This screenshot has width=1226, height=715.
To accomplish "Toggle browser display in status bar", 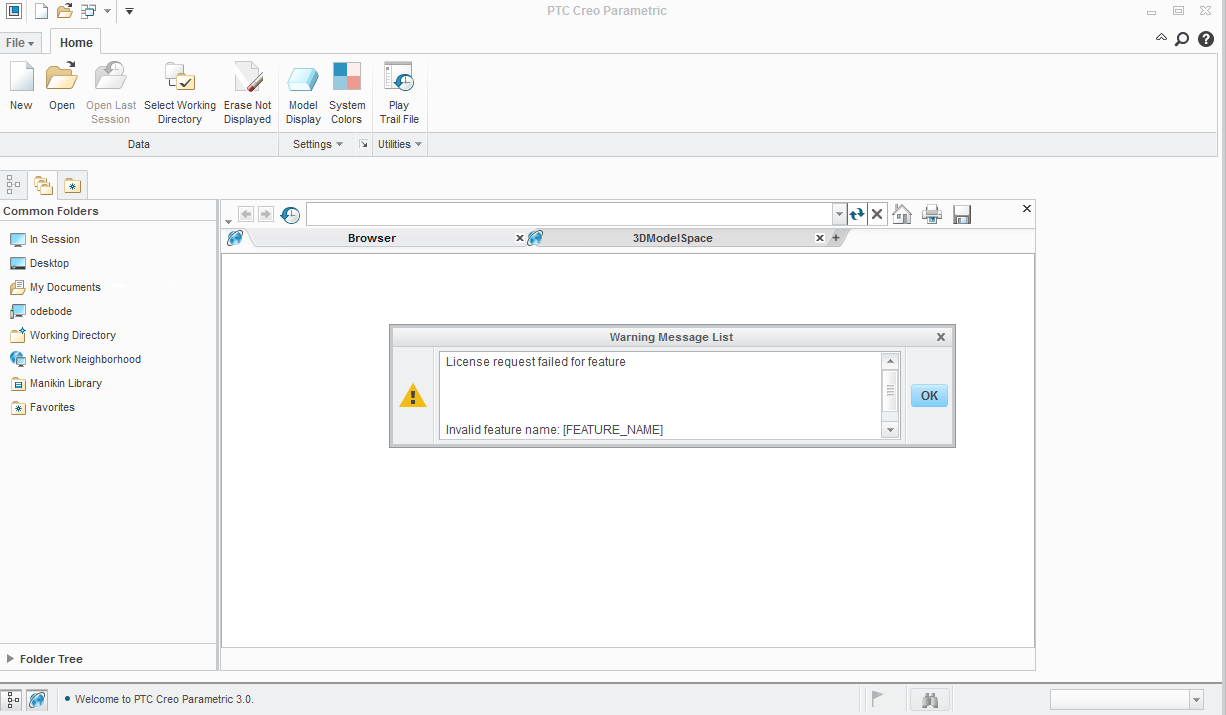I will click(x=37, y=700).
